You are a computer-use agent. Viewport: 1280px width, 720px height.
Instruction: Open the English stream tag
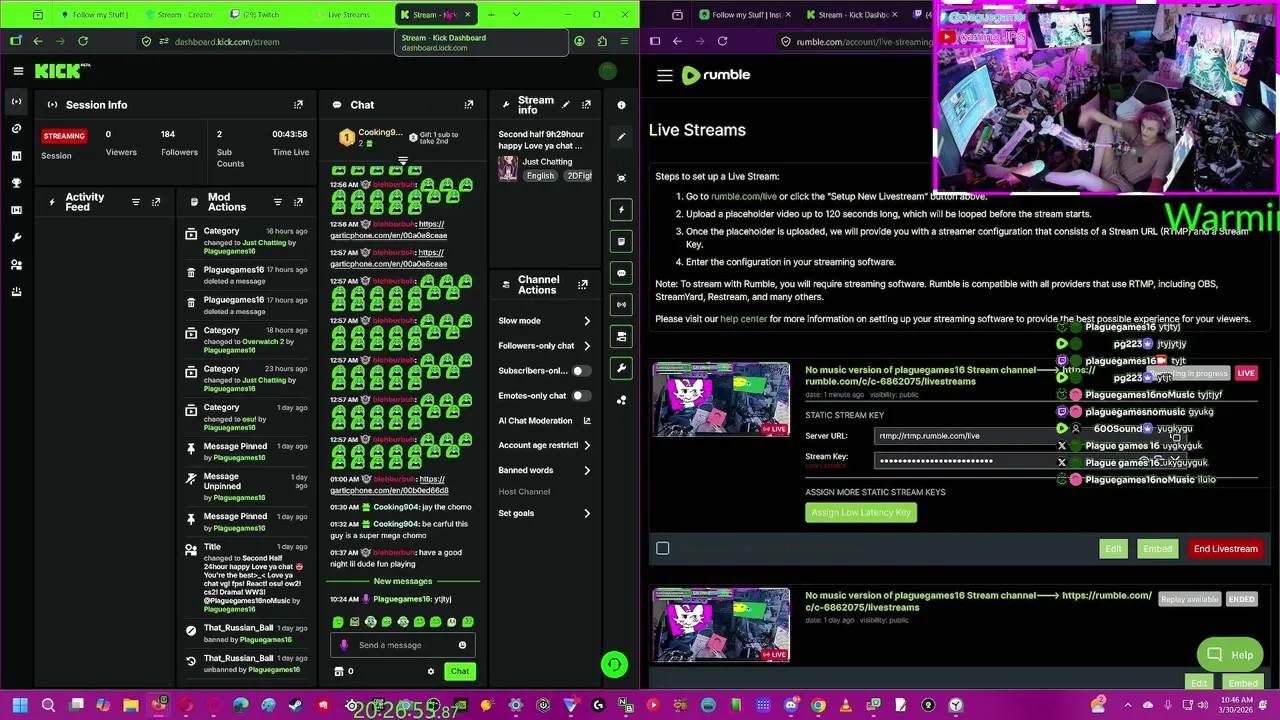[x=540, y=176]
